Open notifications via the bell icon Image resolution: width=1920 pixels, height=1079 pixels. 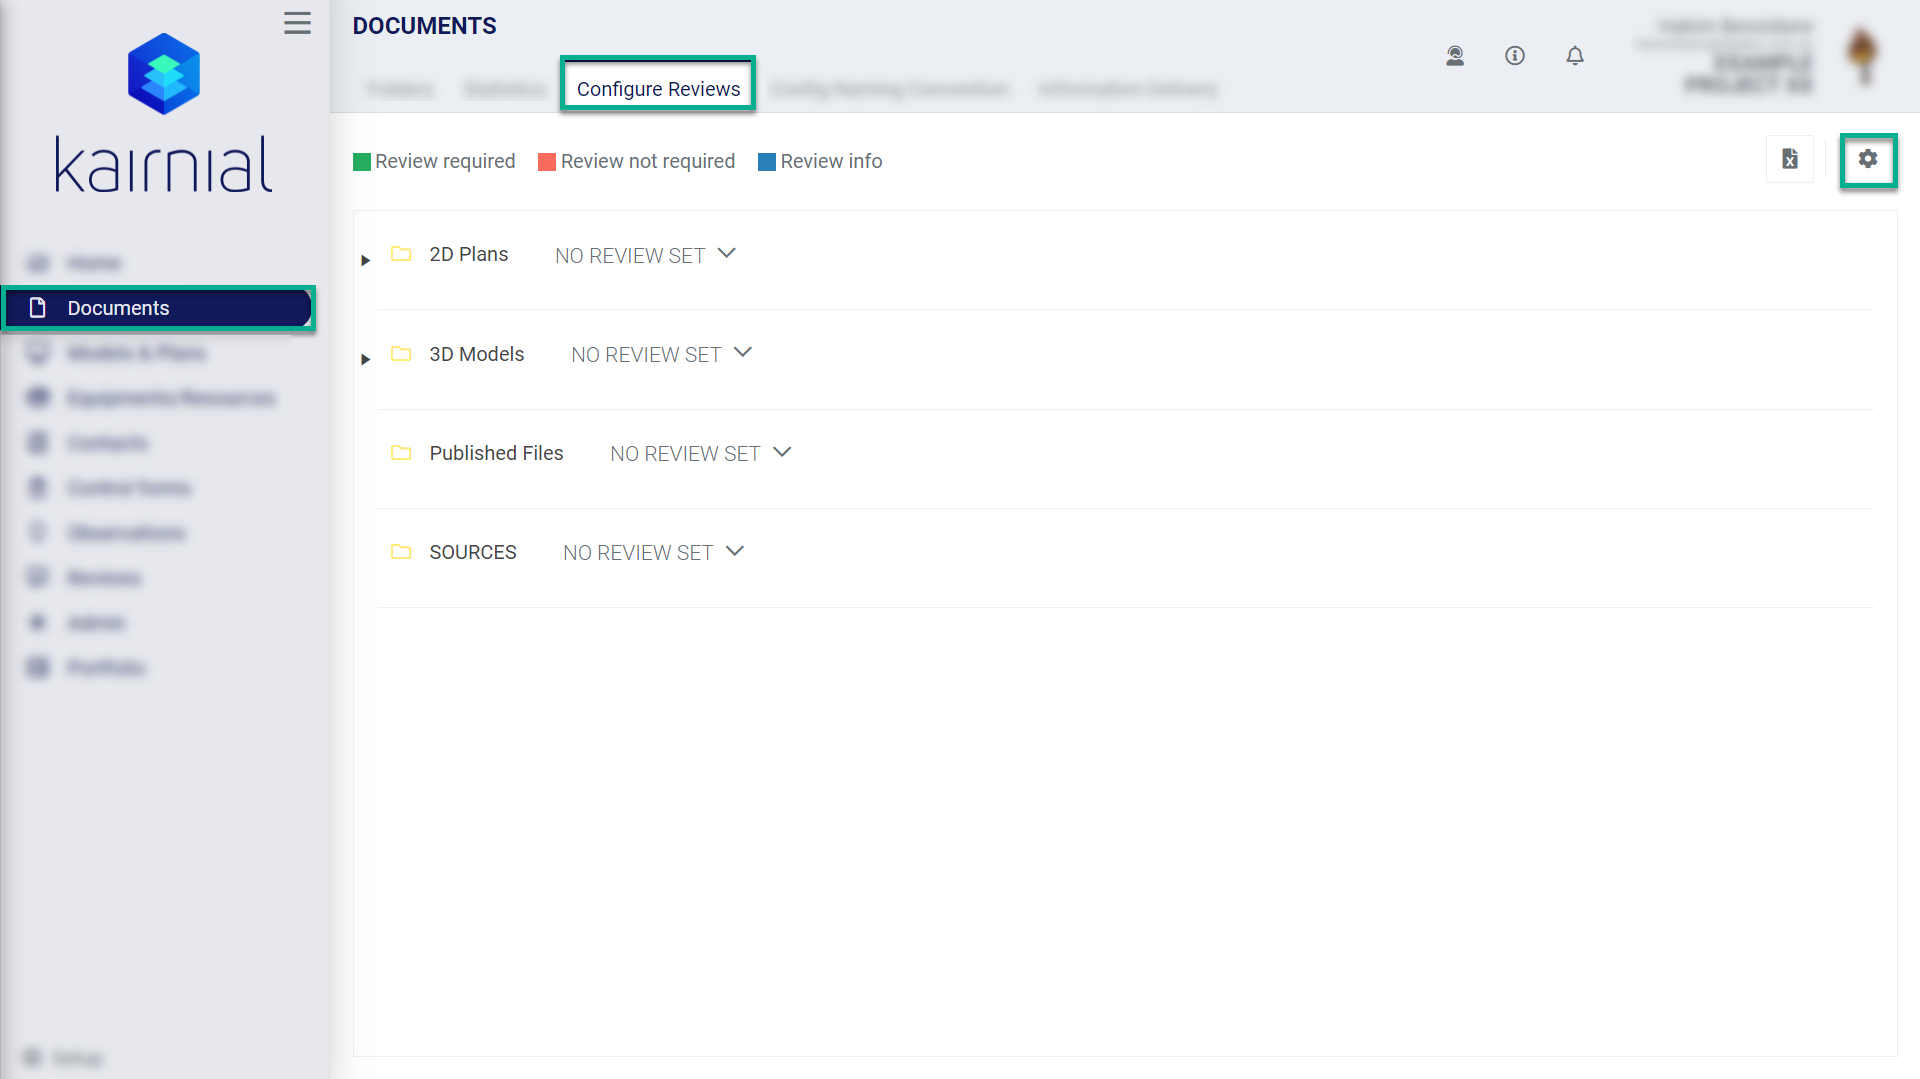pyautogui.click(x=1575, y=56)
